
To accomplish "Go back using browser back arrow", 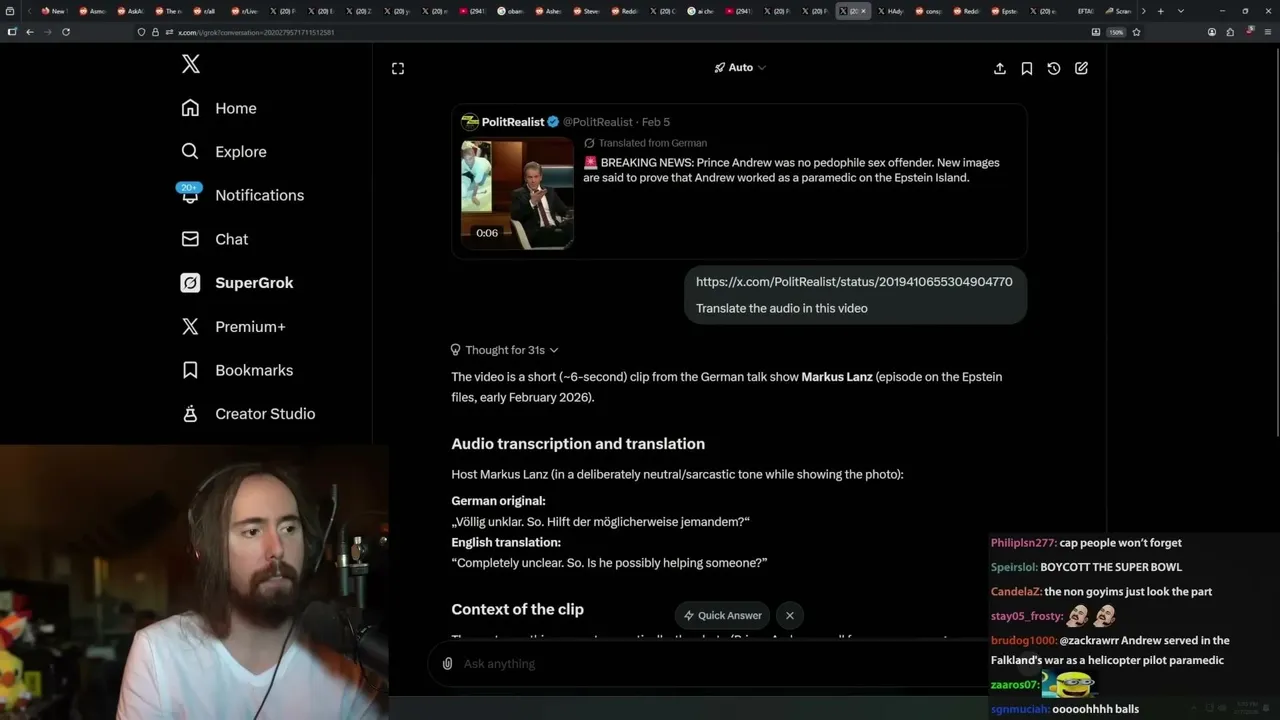I will 30,32.
